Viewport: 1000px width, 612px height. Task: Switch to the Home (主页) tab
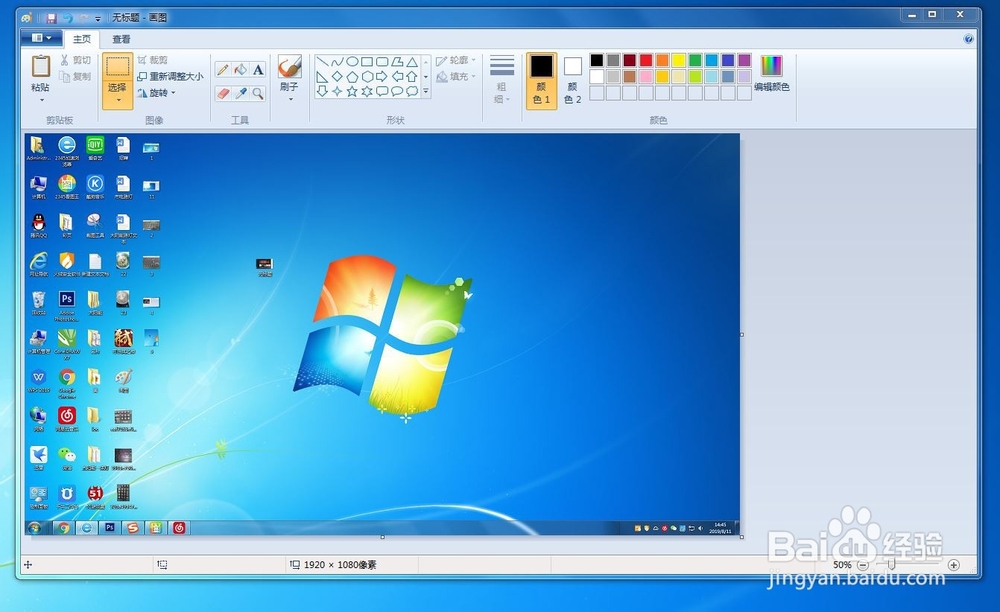pos(82,39)
